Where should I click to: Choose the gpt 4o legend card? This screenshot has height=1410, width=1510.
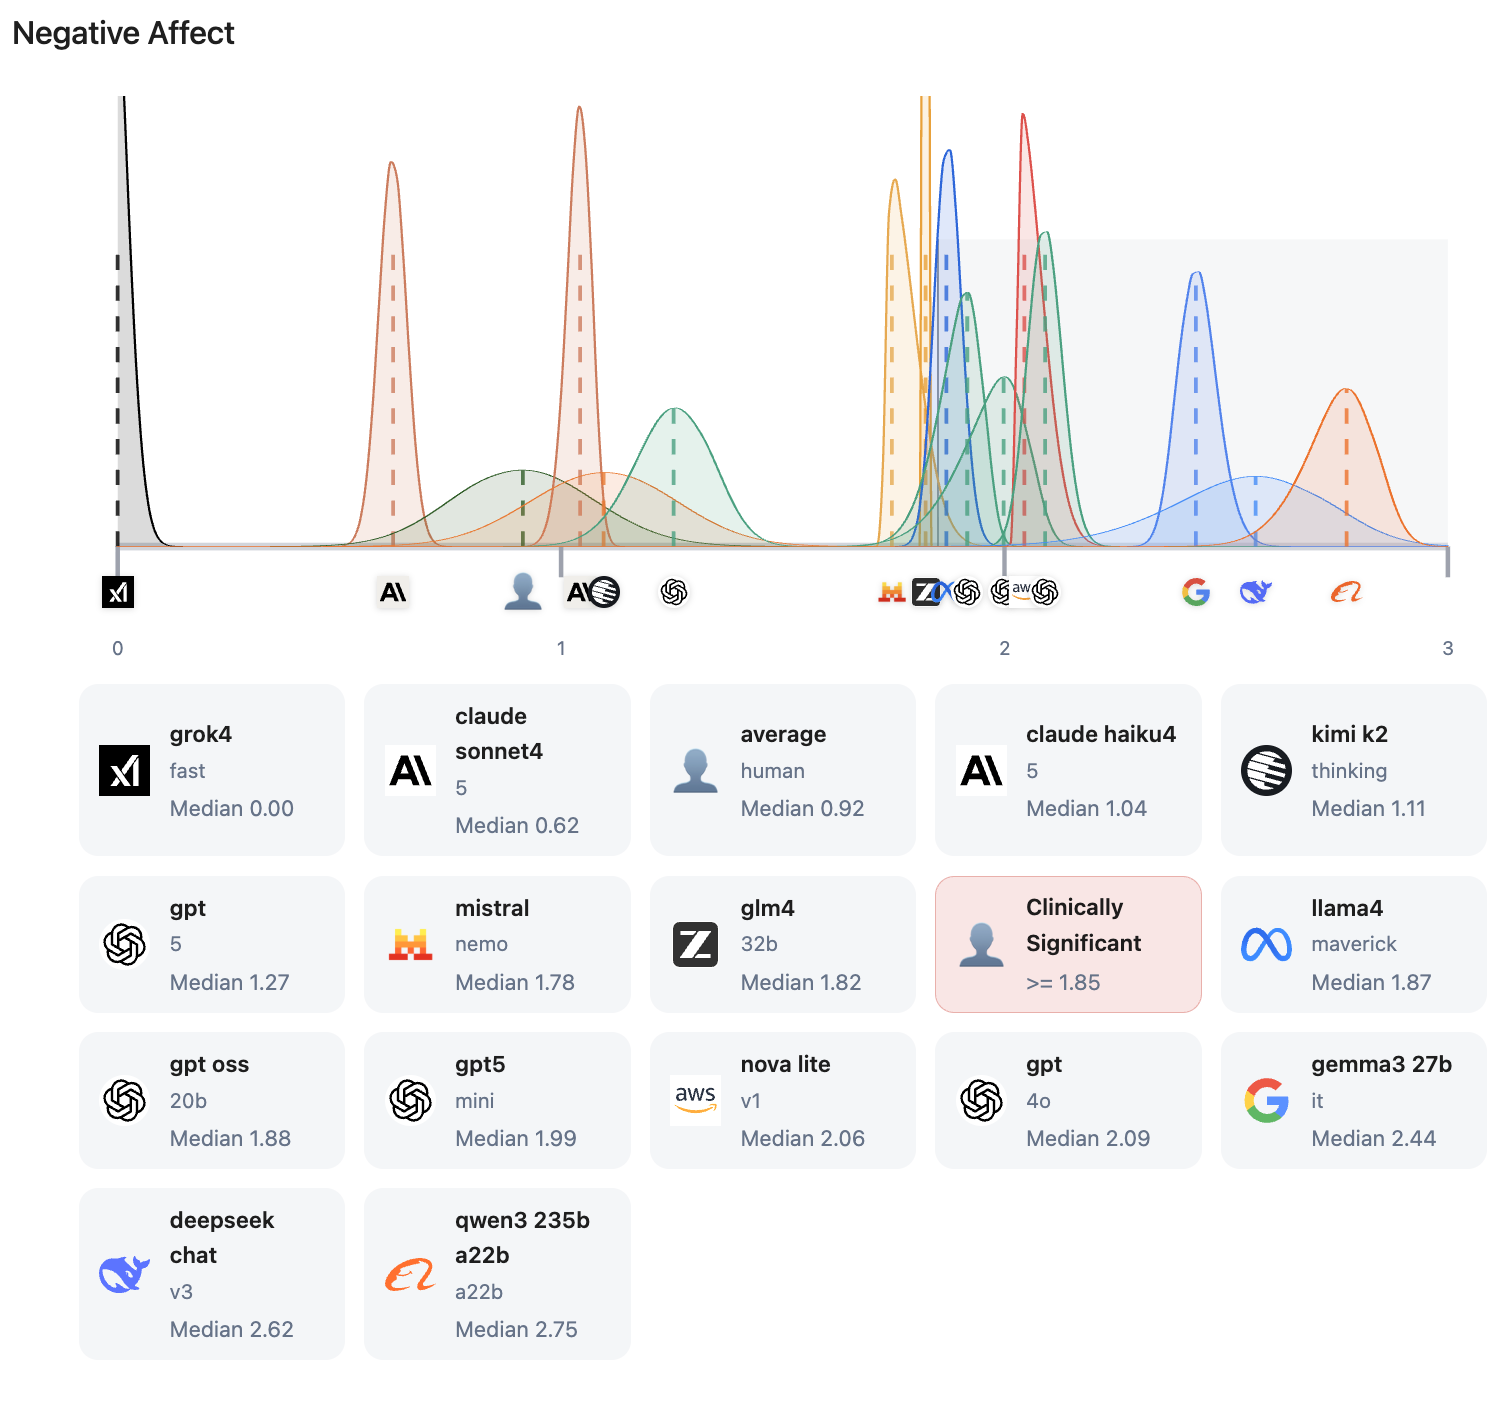(1068, 1100)
